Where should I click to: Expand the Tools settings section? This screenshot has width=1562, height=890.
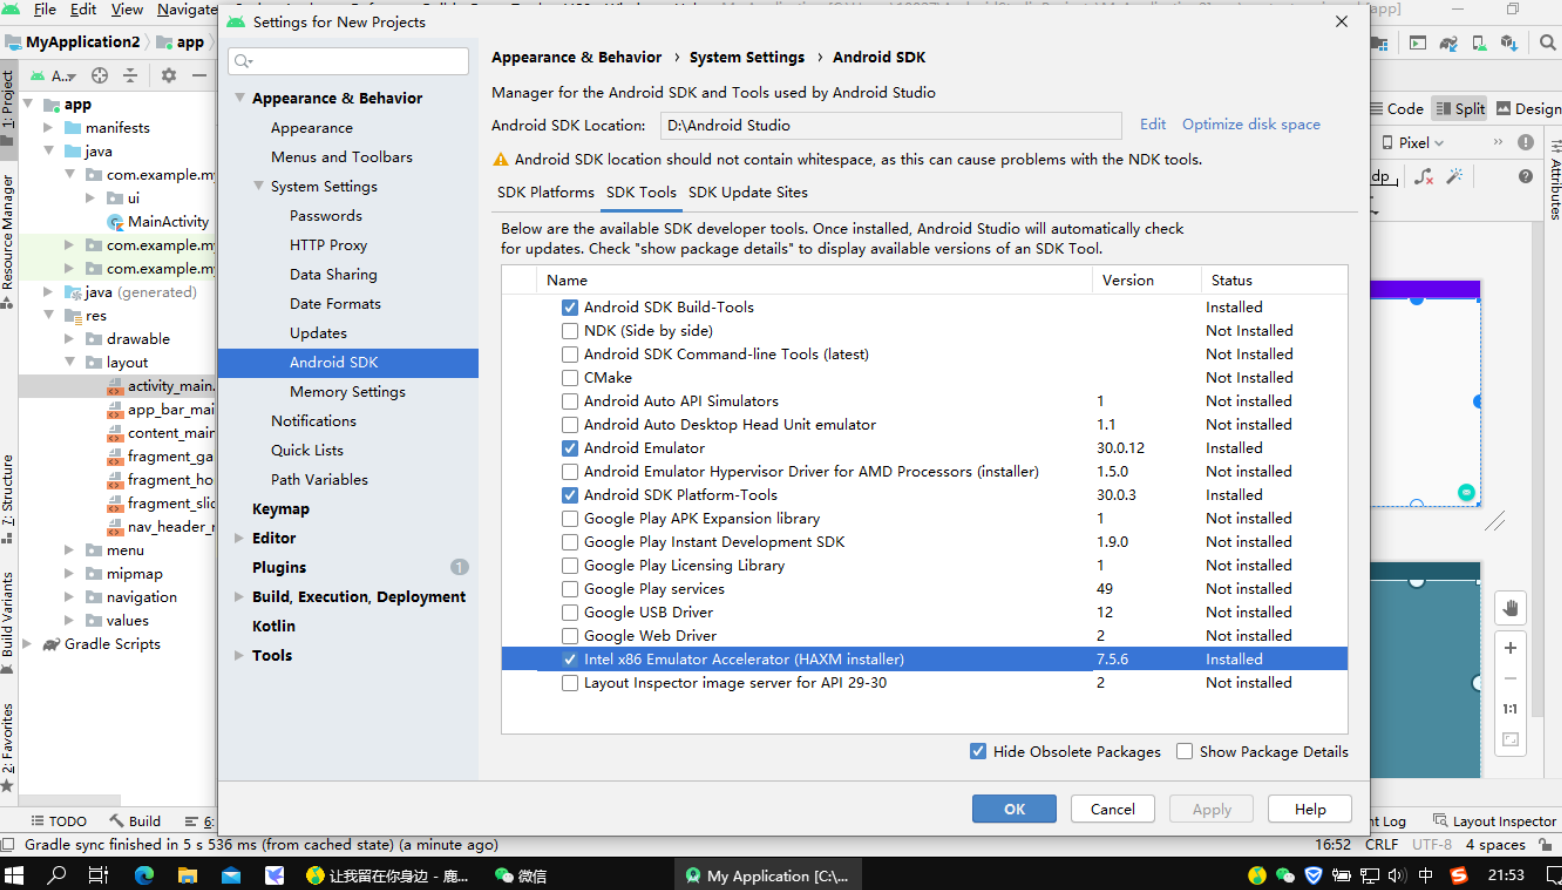[240, 656]
